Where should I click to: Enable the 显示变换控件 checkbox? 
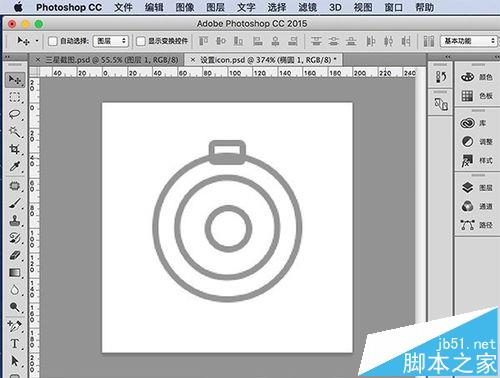(x=141, y=41)
